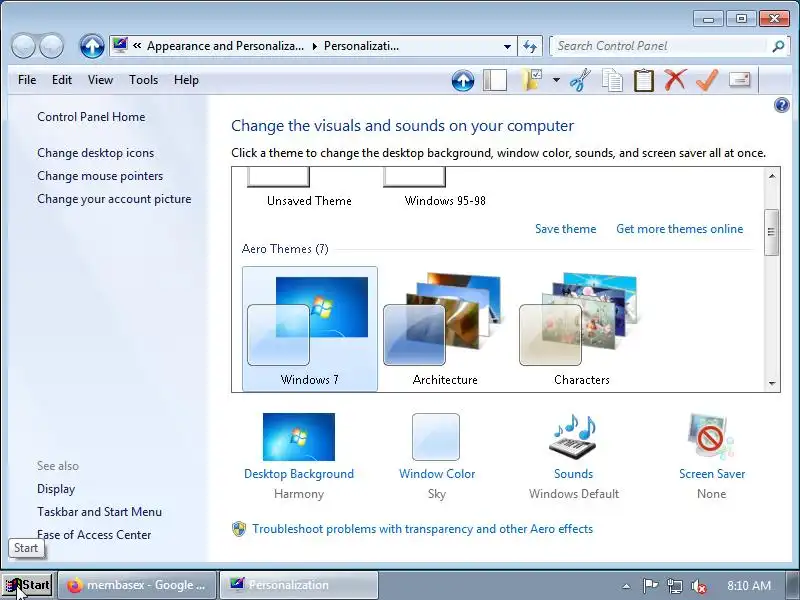Click the magnifier search icon
The height and width of the screenshot is (600, 800).
(778, 46)
